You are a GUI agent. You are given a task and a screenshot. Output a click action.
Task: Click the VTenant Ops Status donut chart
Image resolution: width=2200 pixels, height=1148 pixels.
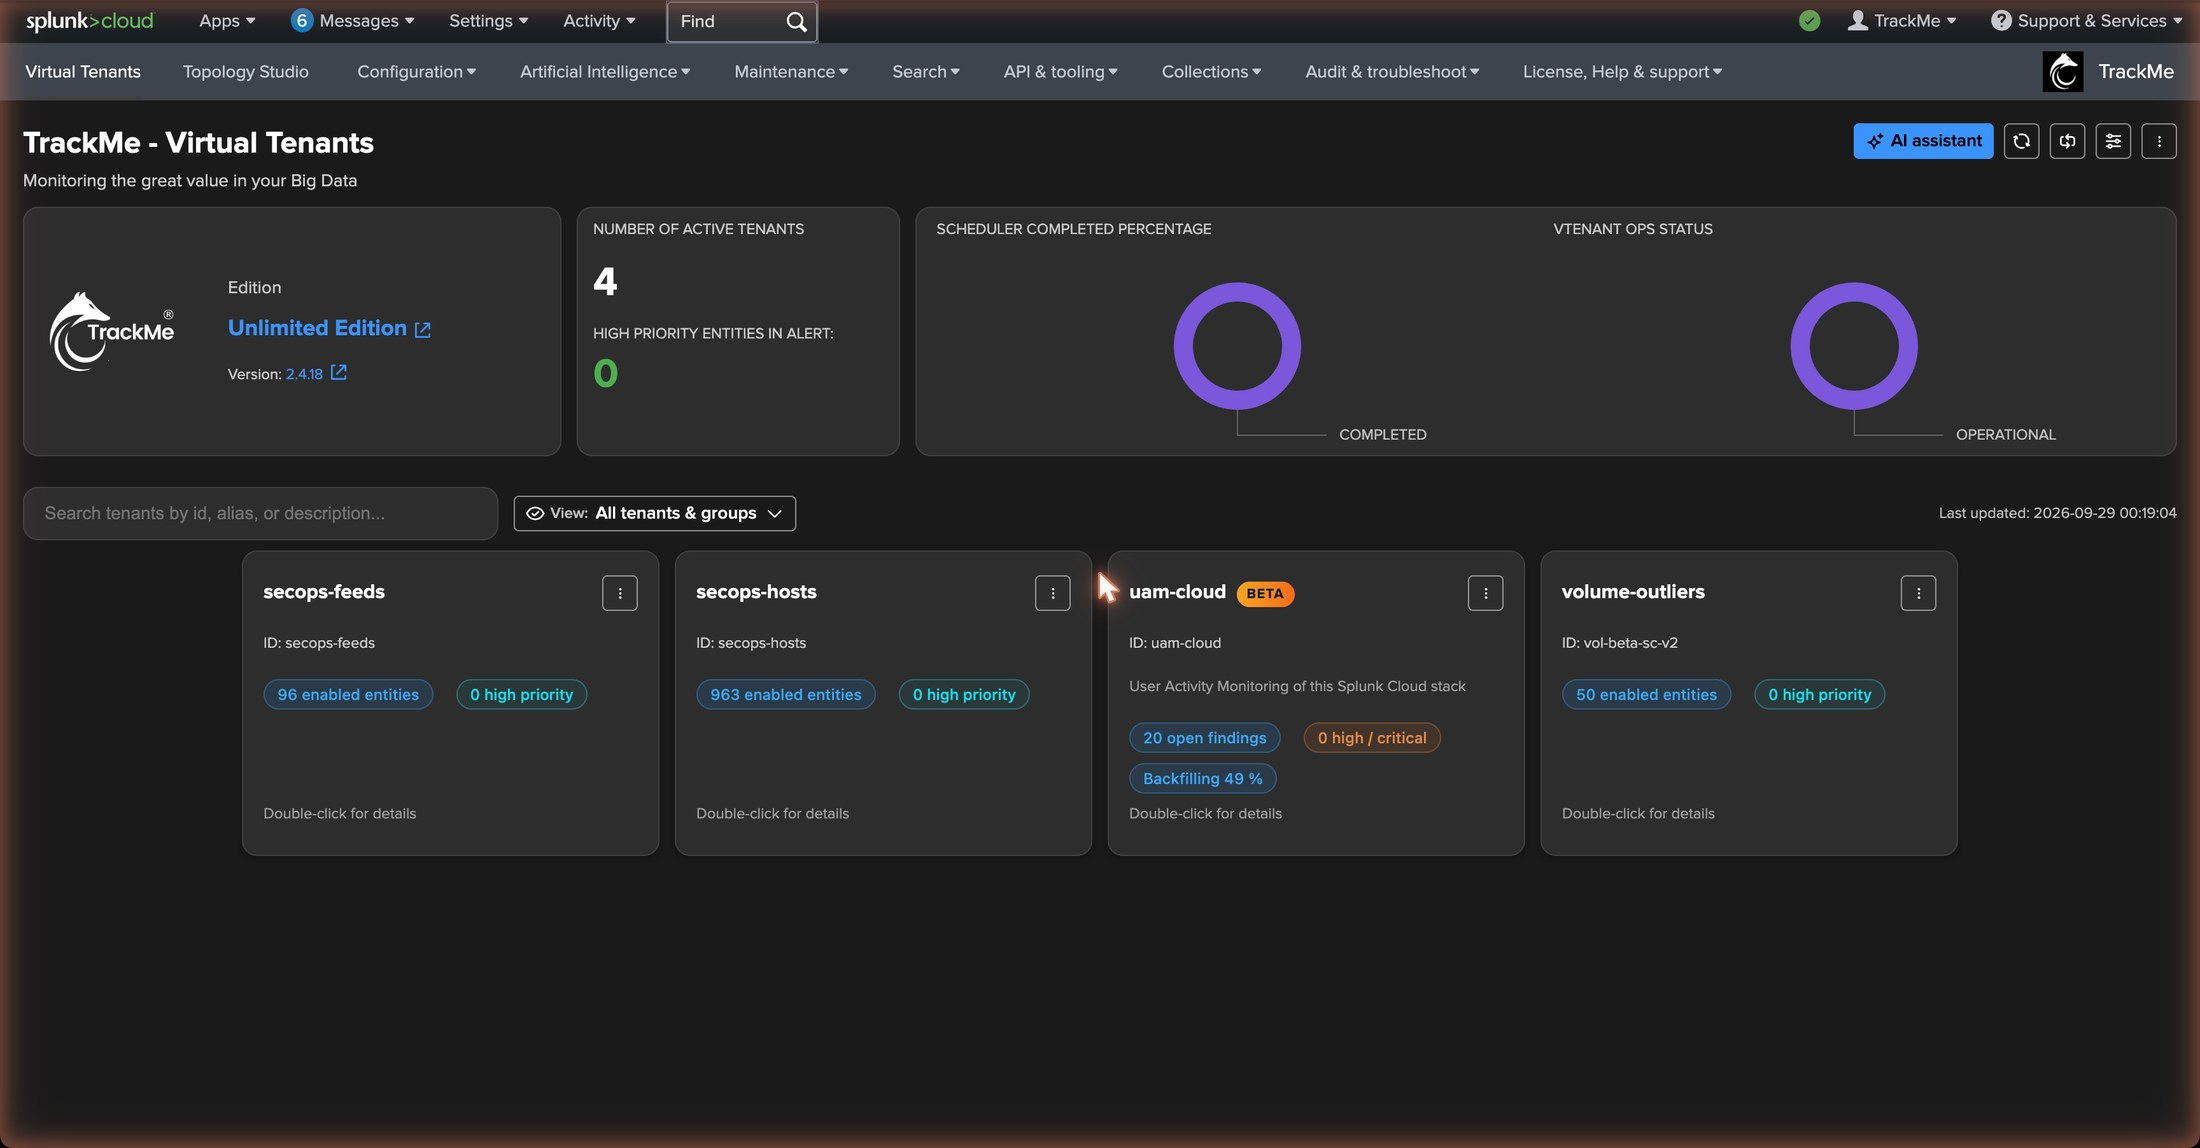coord(1854,346)
